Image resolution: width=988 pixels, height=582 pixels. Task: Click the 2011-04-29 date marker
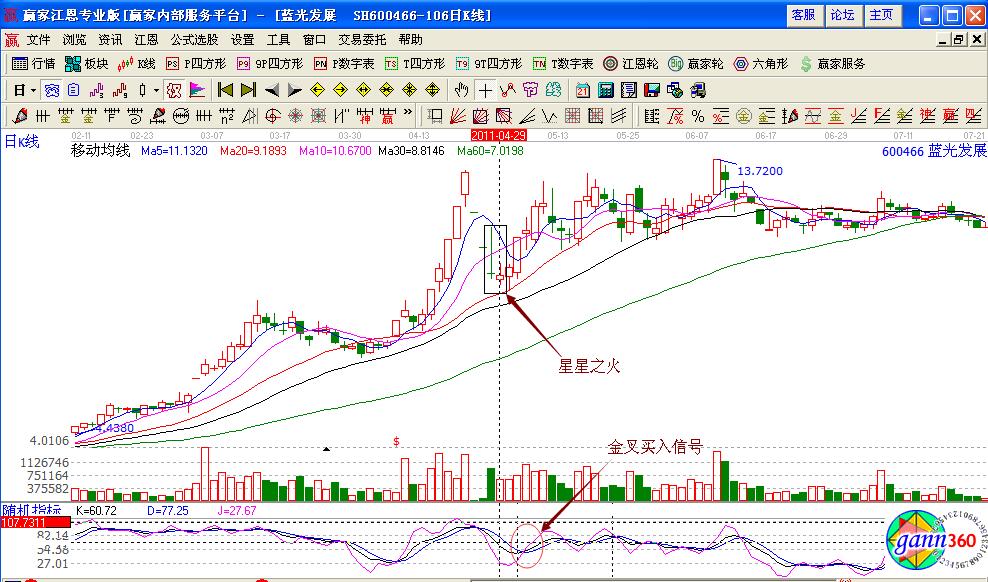(x=498, y=133)
